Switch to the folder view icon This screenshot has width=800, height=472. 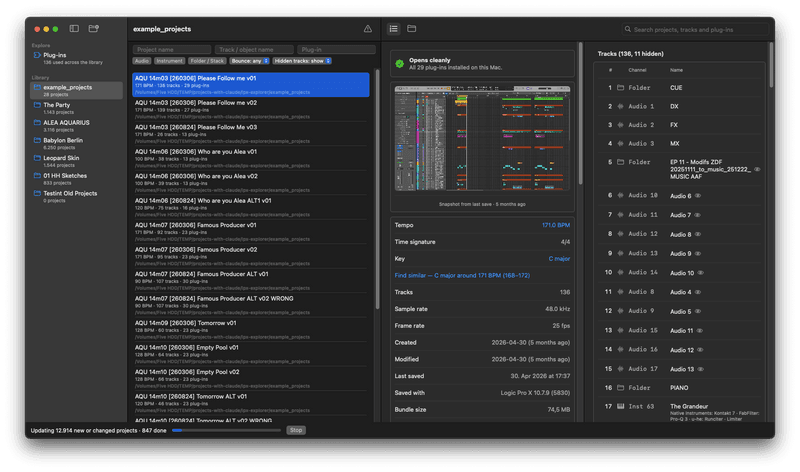411,29
